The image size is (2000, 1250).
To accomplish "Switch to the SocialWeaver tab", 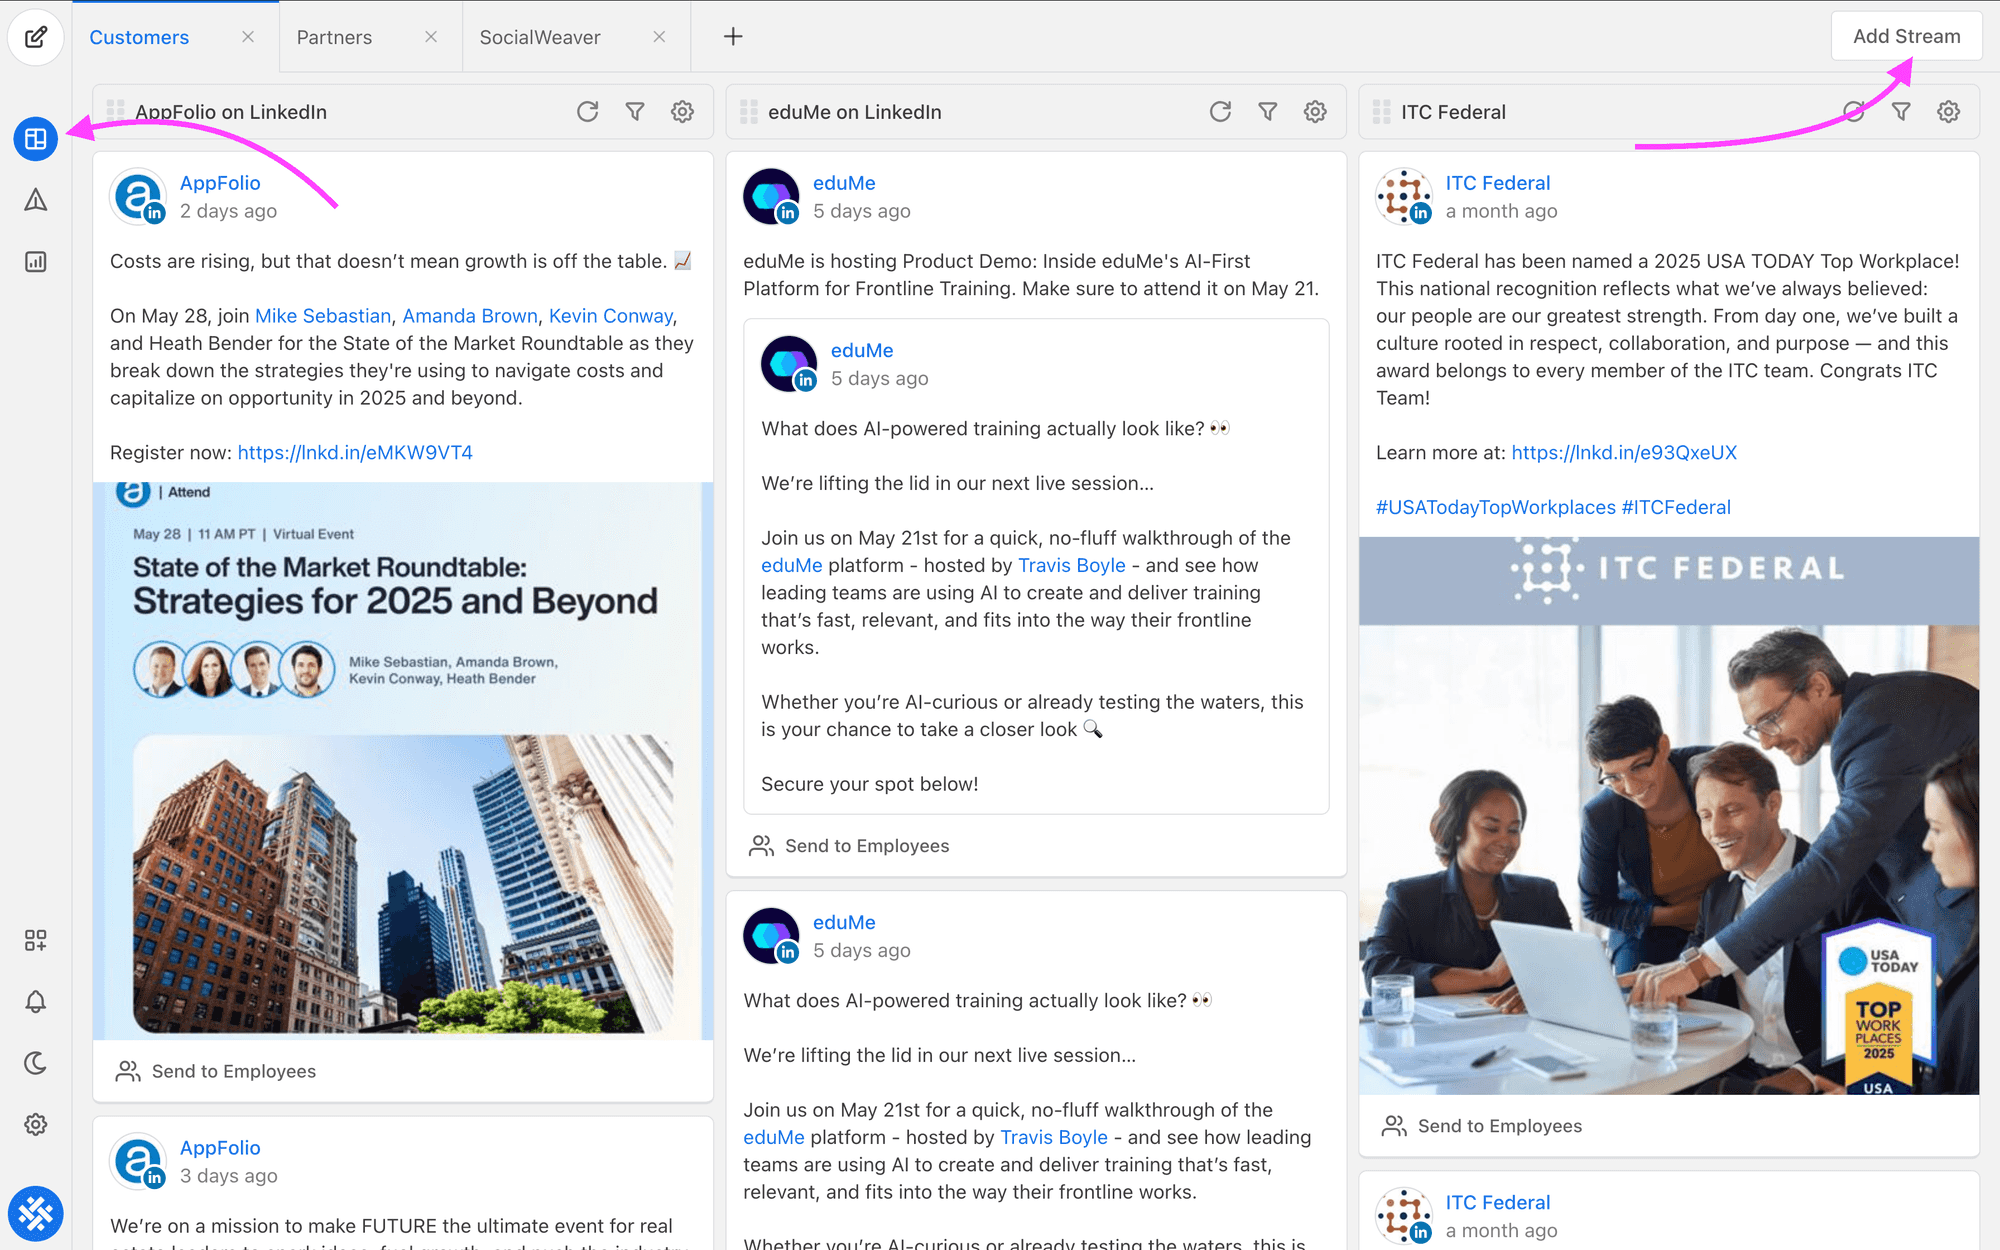I will [x=540, y=37].
